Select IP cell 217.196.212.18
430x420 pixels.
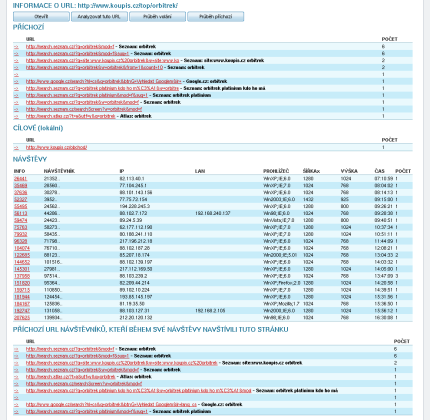136,241
